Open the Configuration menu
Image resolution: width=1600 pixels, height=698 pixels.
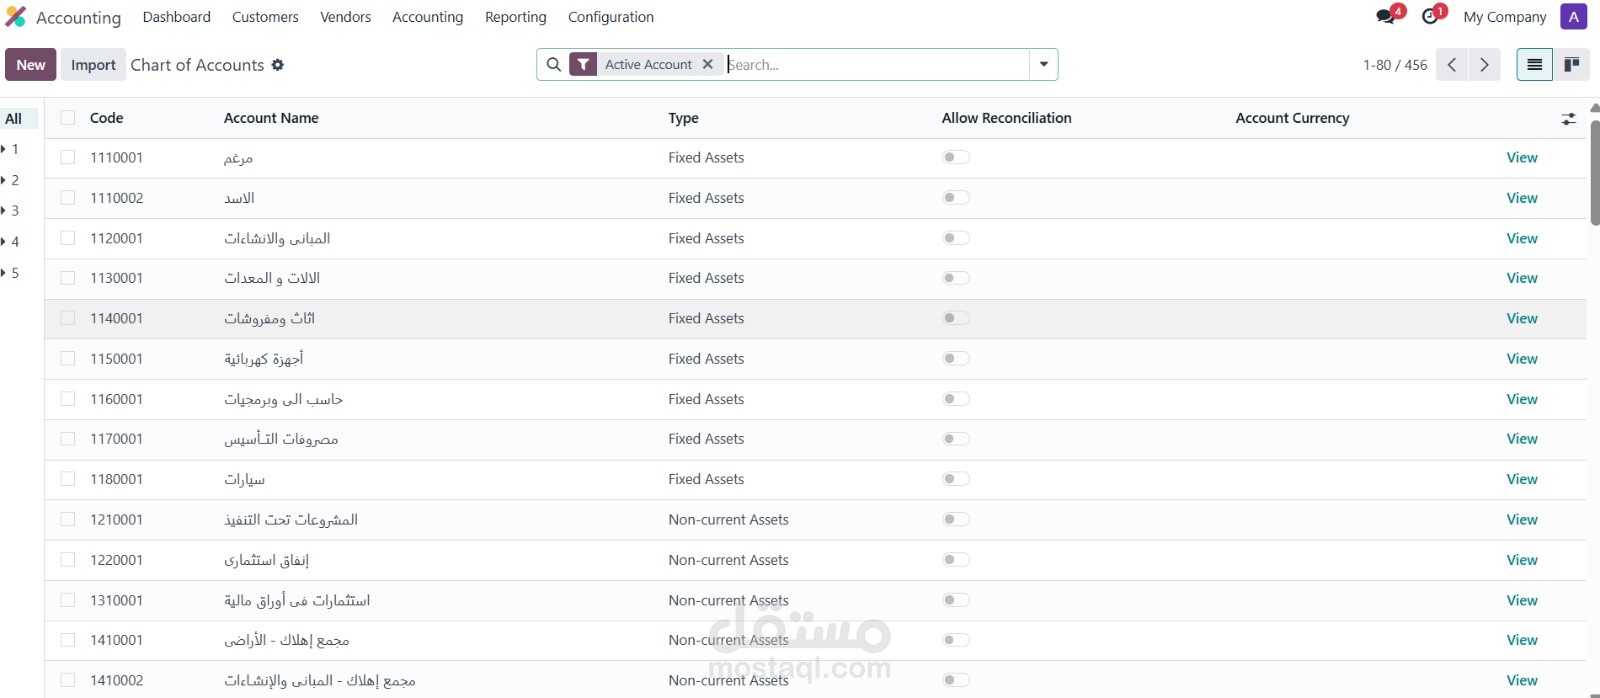click(610, 17)
